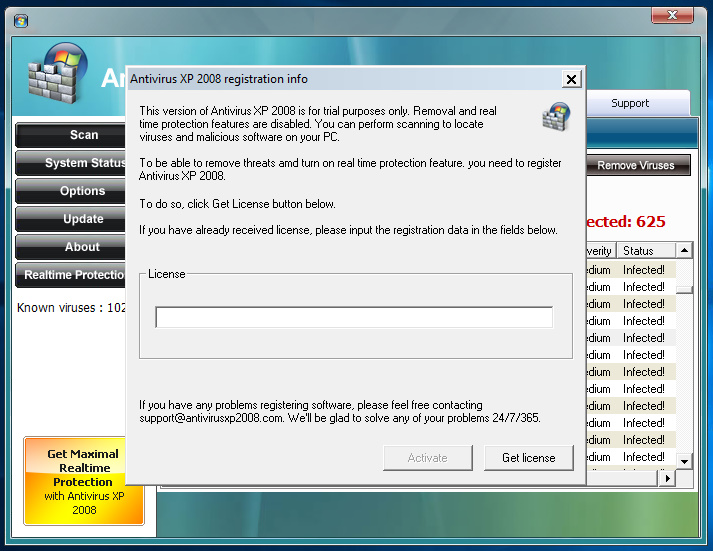
Task: Click the results list scroll-down arrow
Action: (x=684, y=461)
